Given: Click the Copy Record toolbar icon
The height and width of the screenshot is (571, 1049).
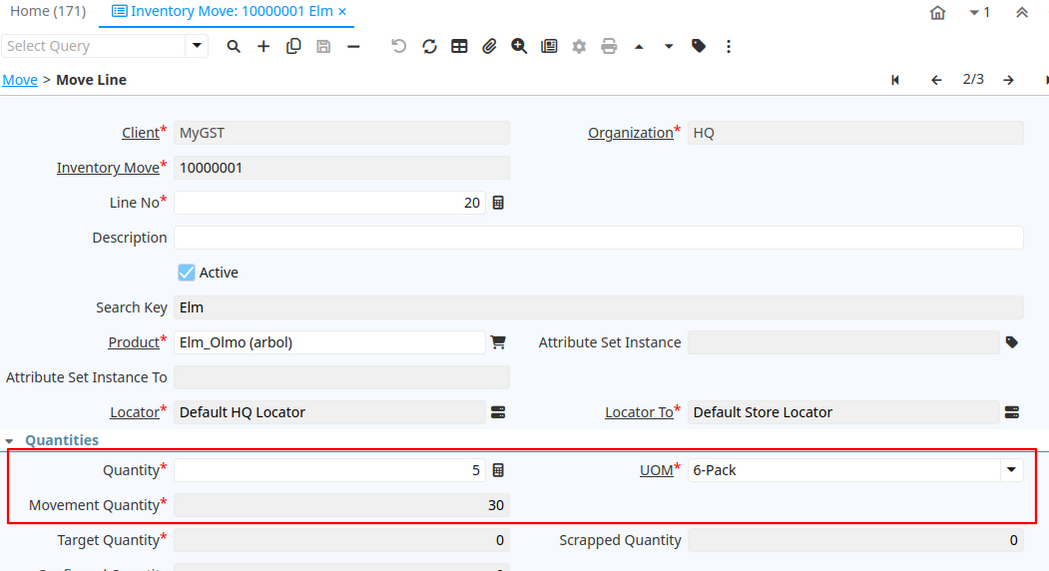Looking at the screenshot, I should (x=293, y=46).
